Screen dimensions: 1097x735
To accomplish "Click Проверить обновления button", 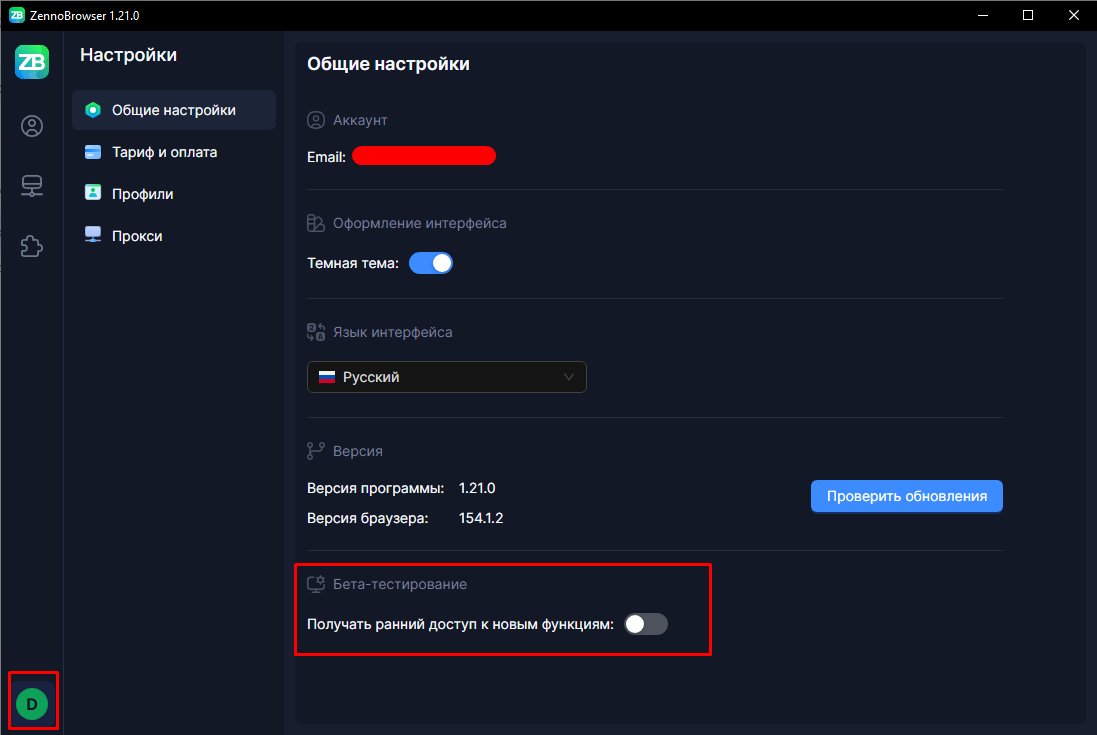I will [x=907, y=496].
